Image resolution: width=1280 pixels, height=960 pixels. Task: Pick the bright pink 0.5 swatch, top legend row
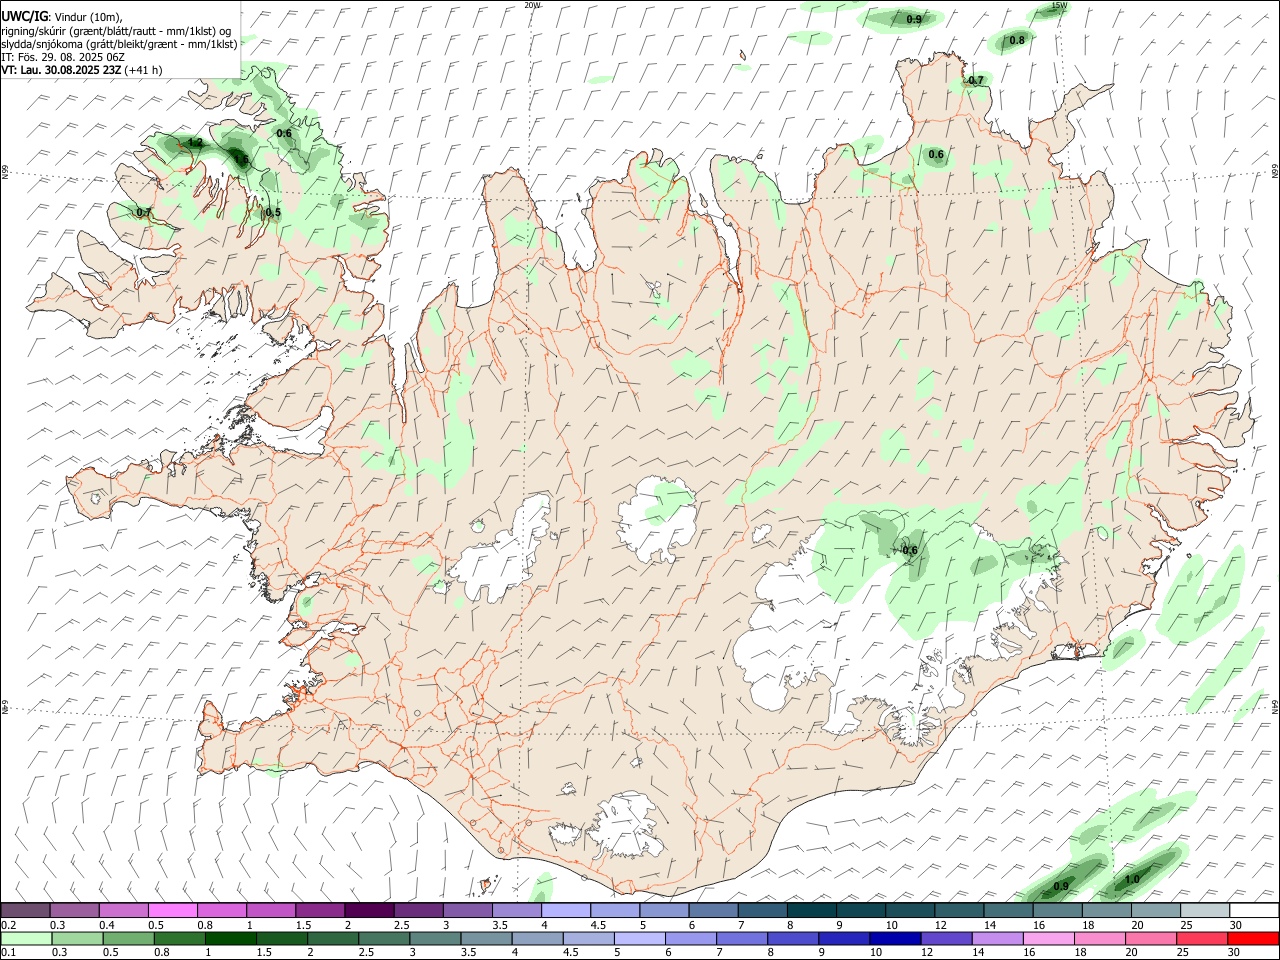coord(172,910)
